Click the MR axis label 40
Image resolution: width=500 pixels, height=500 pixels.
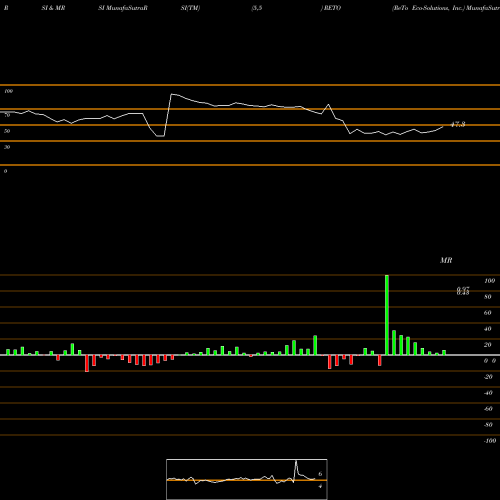point(488,329)
